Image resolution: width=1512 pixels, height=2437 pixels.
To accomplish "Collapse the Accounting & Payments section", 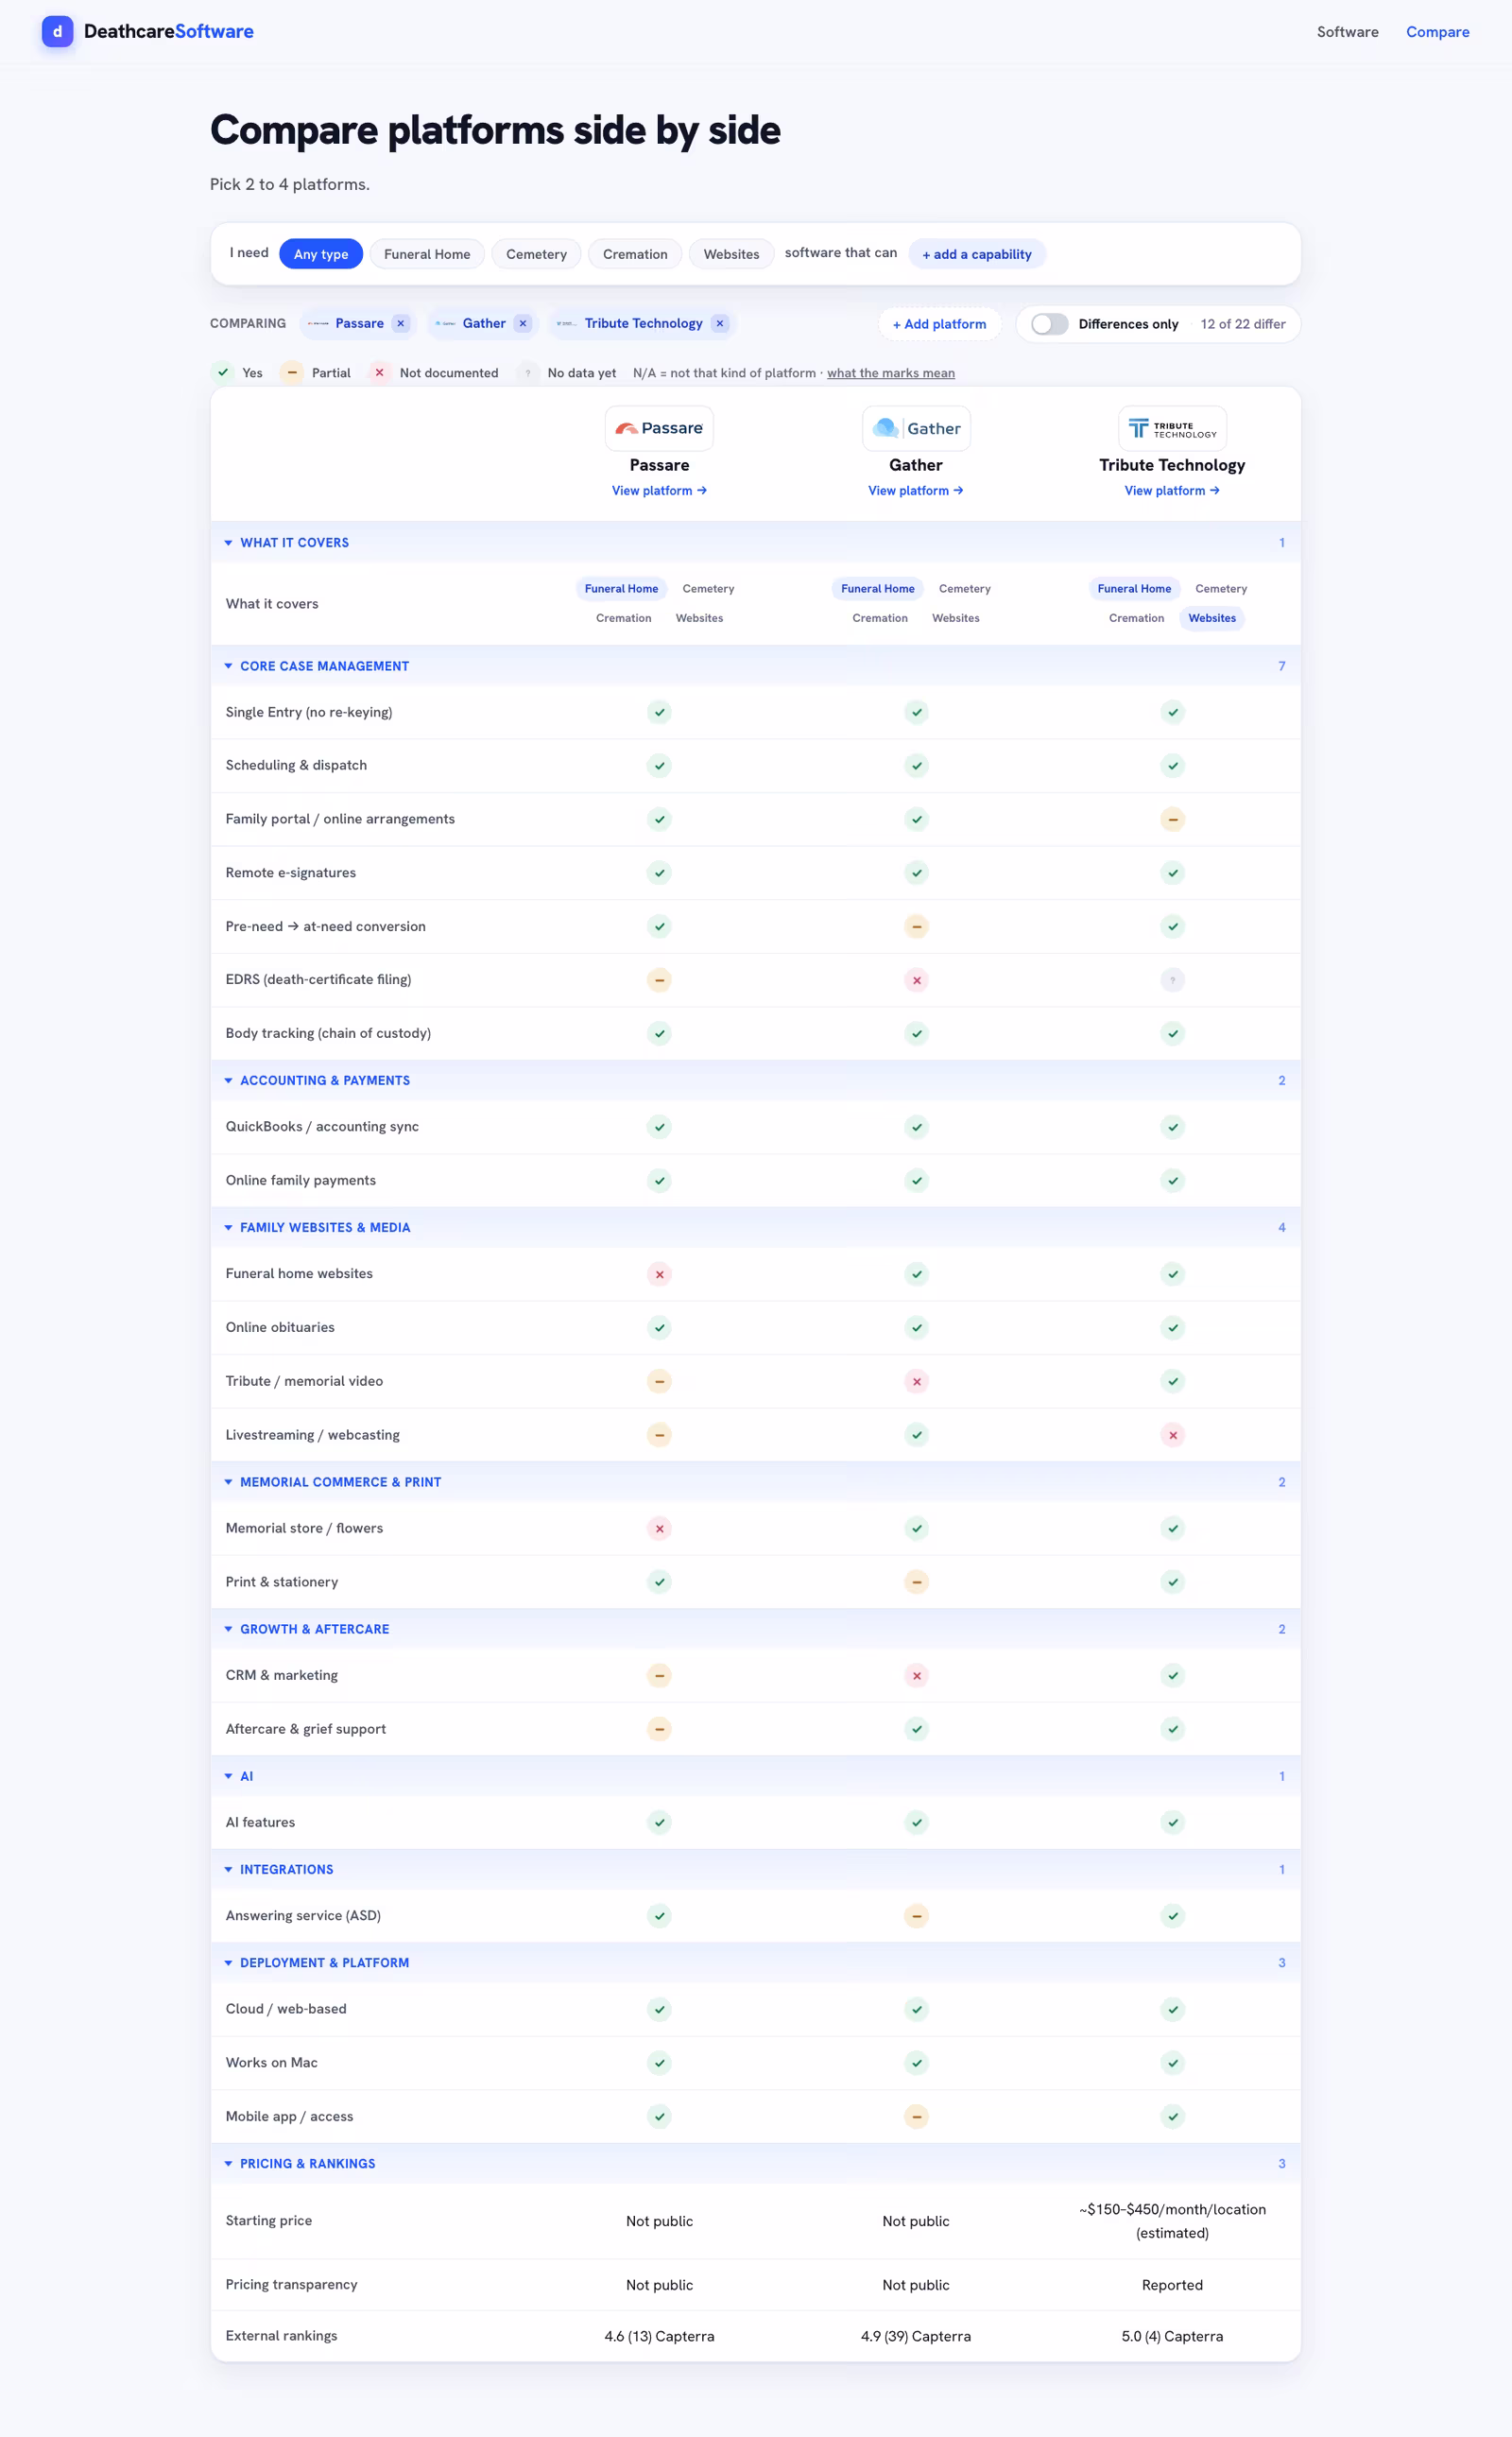I will pos(755,1080).
